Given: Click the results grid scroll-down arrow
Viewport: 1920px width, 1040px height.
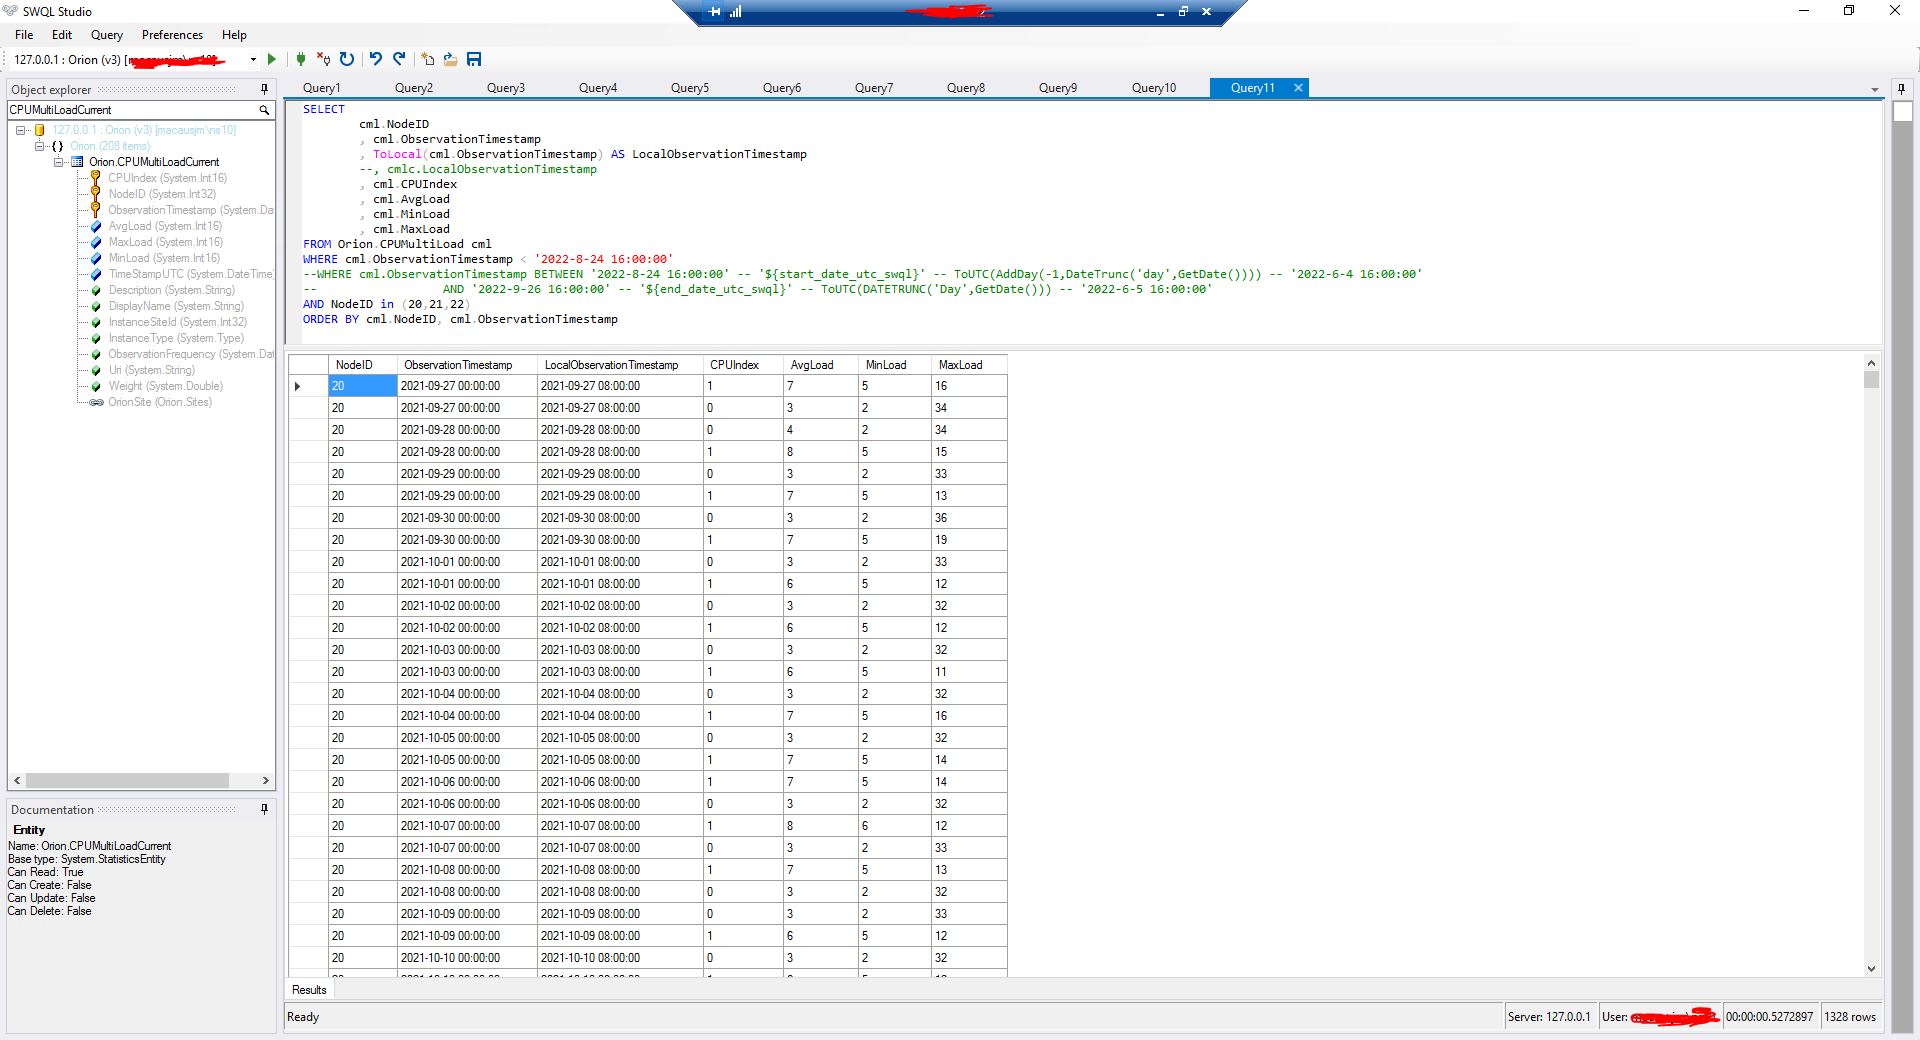Looking at the screenshot, I should coord(1871,968).
